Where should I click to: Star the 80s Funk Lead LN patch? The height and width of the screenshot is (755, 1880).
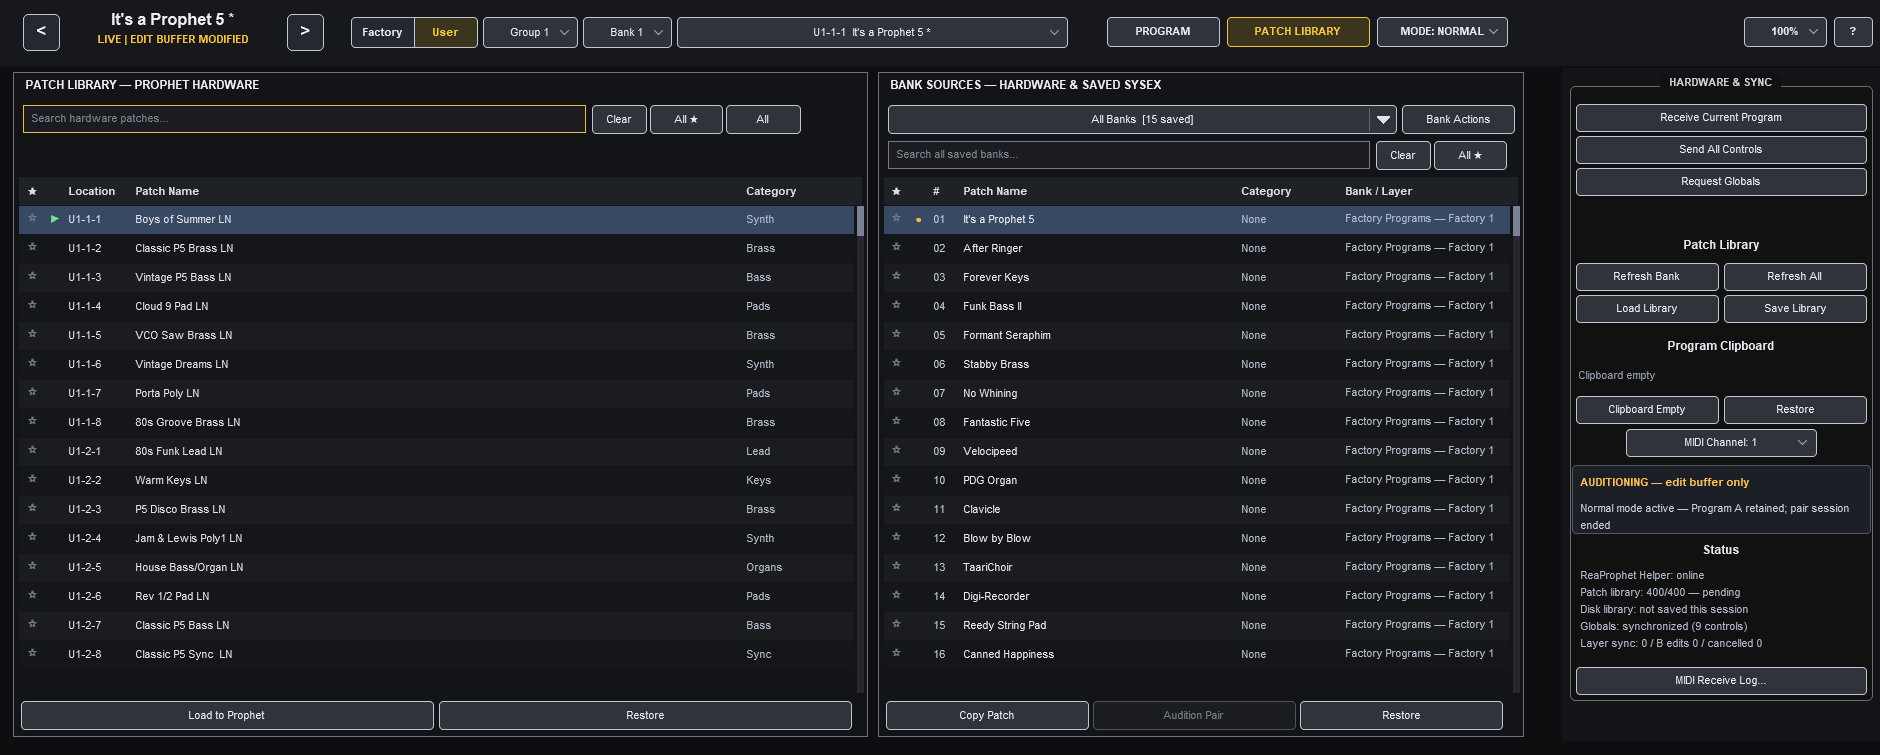point(32,451)
